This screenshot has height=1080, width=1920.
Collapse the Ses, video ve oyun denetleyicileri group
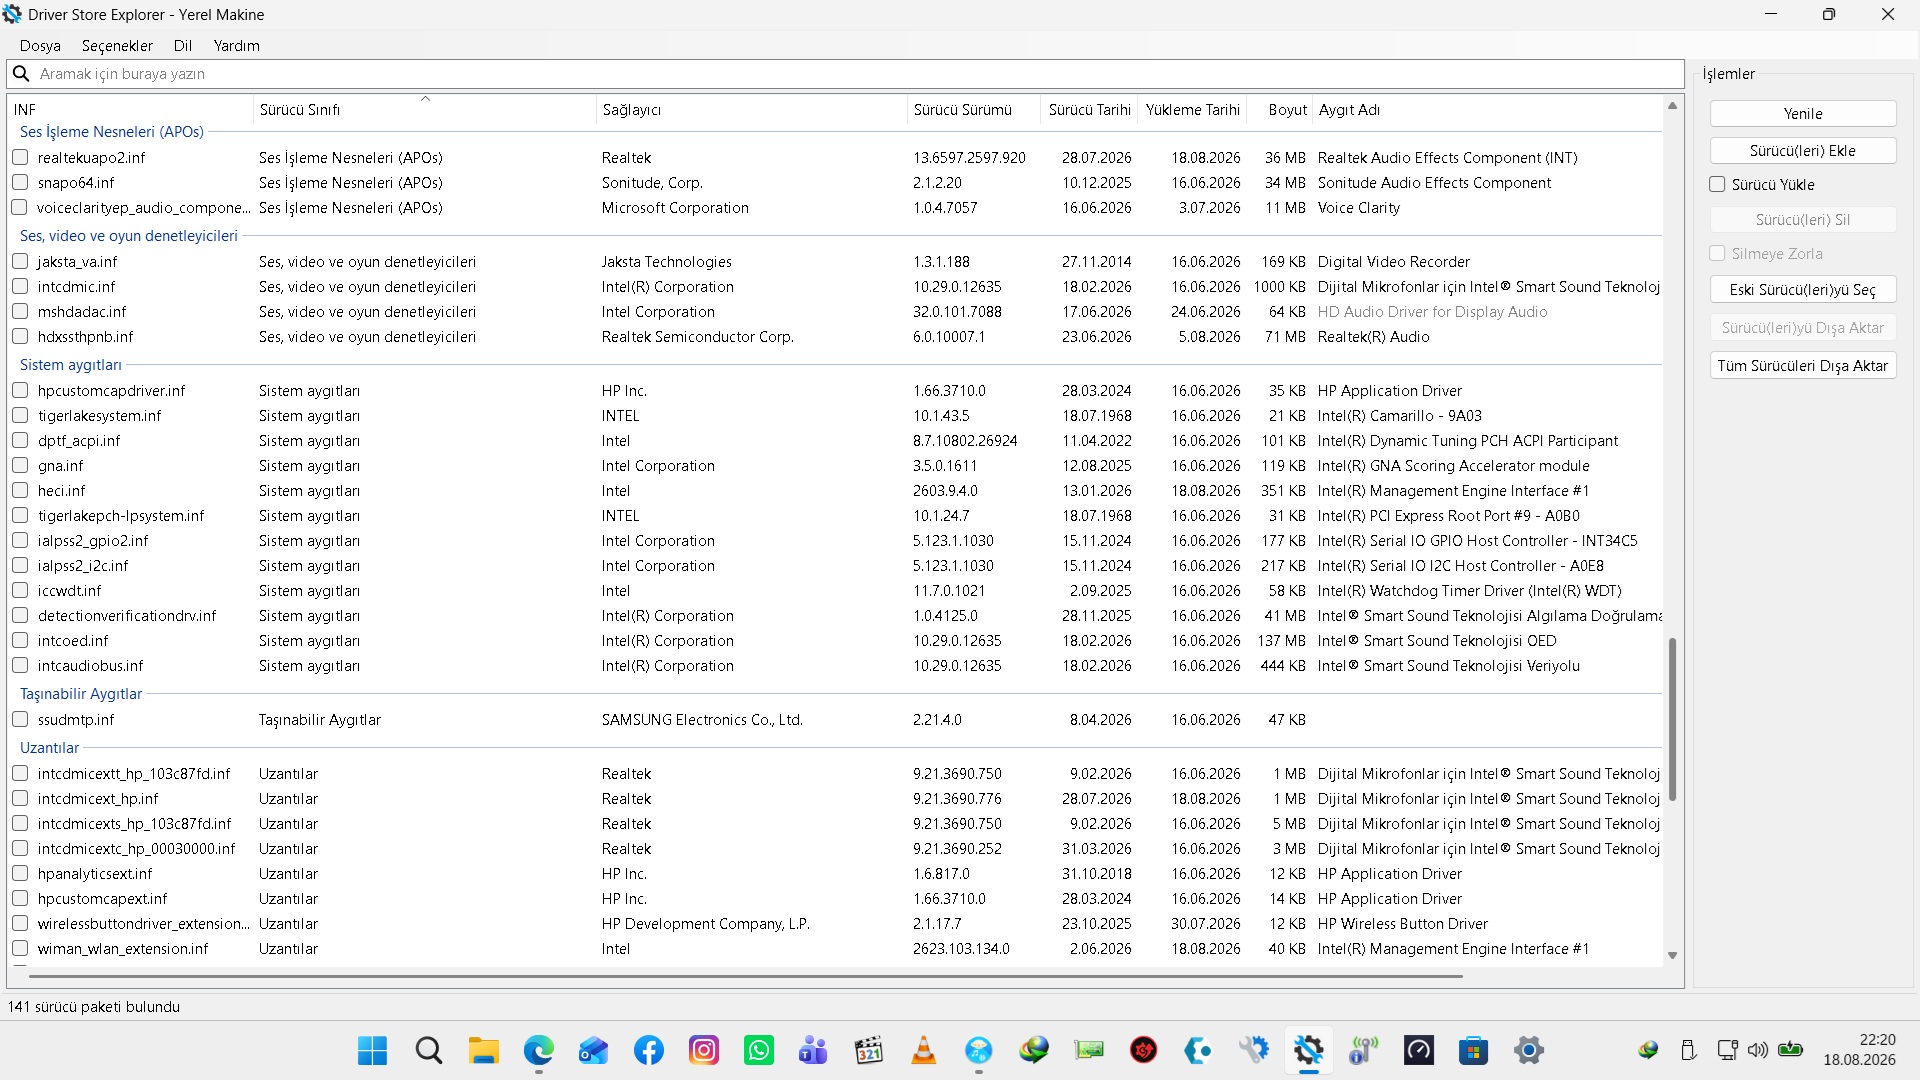[x=129, y=235]
